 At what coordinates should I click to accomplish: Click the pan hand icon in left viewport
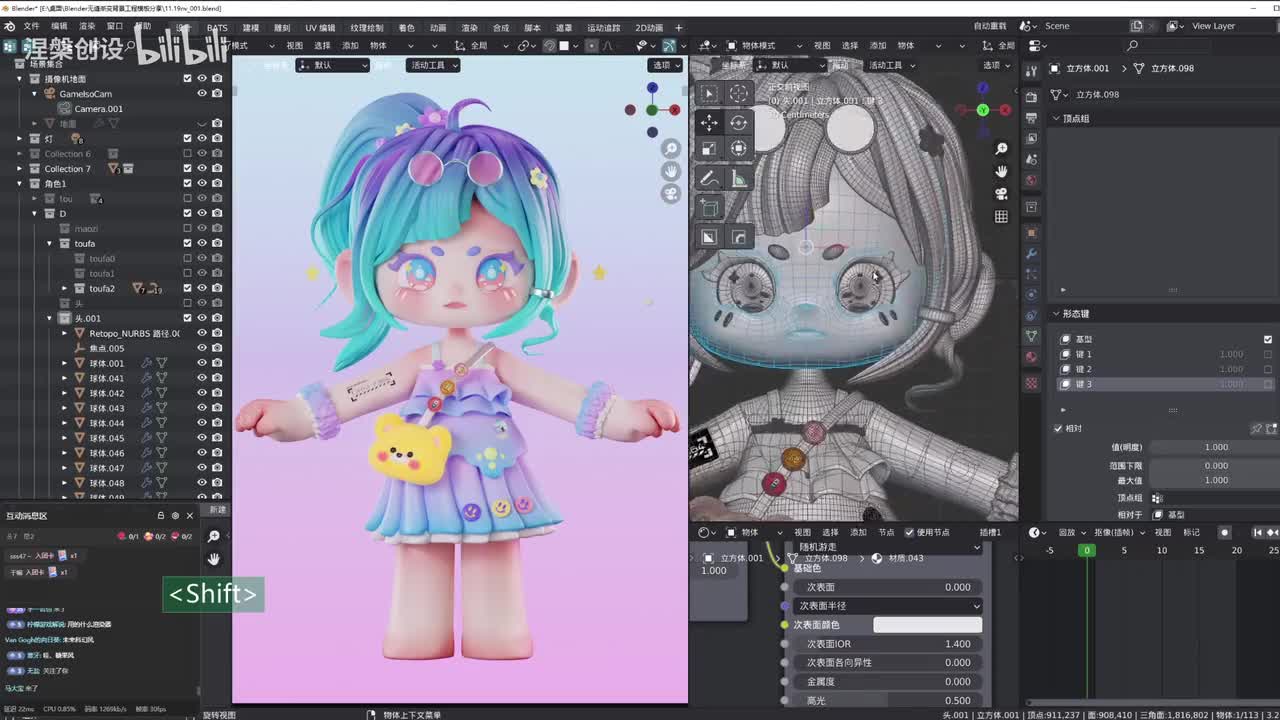click(x=671, y=171)
